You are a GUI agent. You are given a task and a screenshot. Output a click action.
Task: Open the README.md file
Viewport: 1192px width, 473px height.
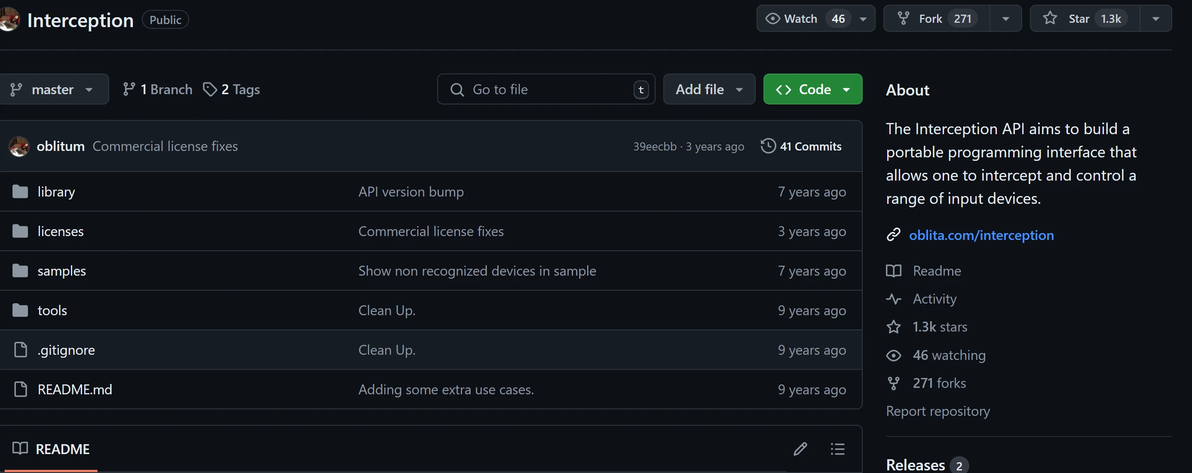75,390
